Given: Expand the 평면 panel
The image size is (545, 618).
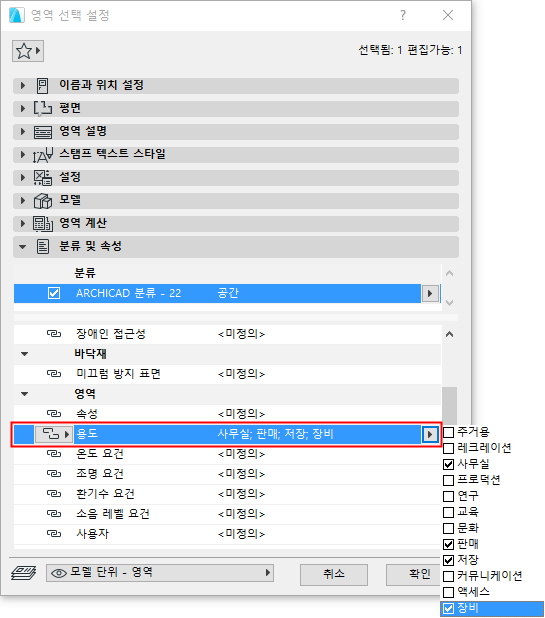Looking at the screenshot, I should [22, 108].
